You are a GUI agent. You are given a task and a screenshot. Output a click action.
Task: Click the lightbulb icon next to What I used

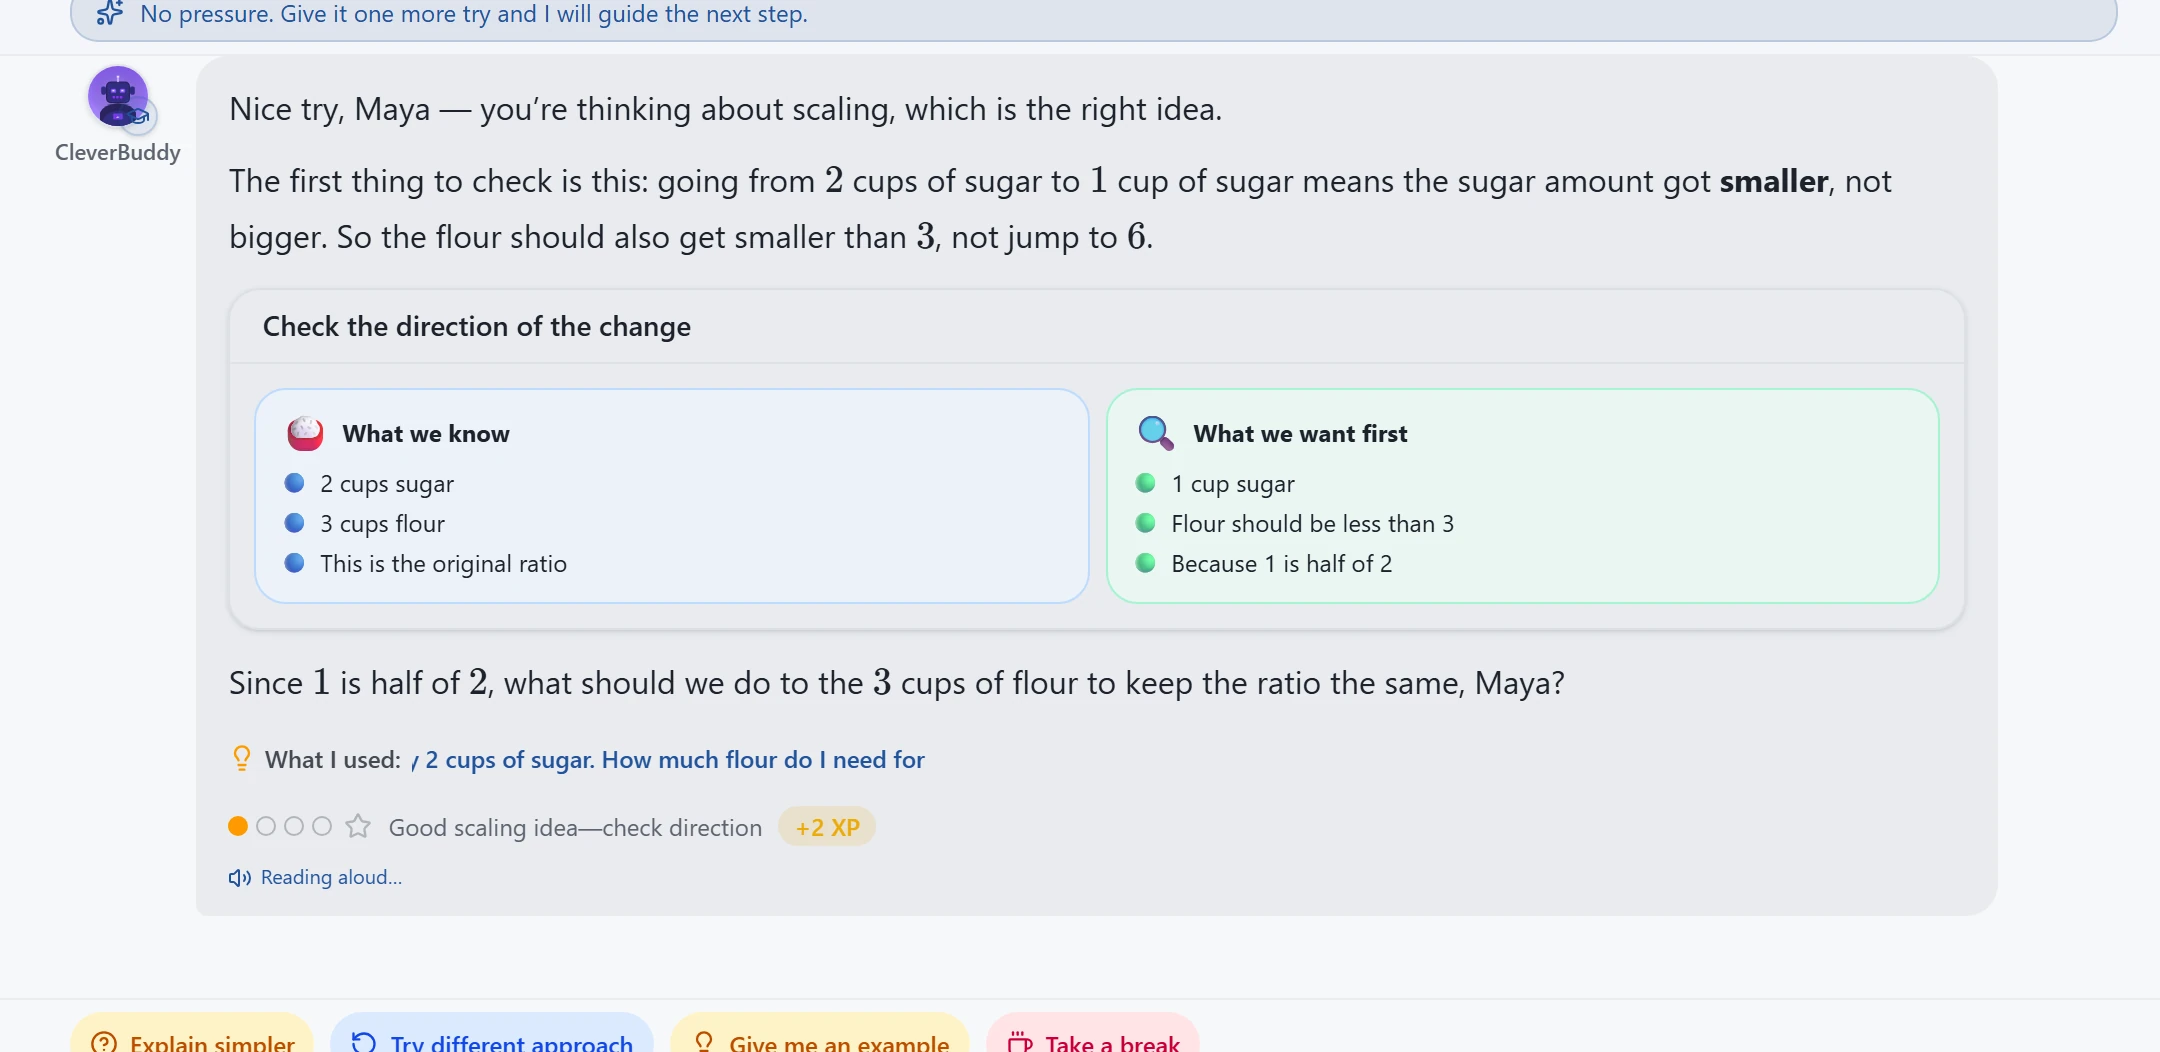click(241, 758)
